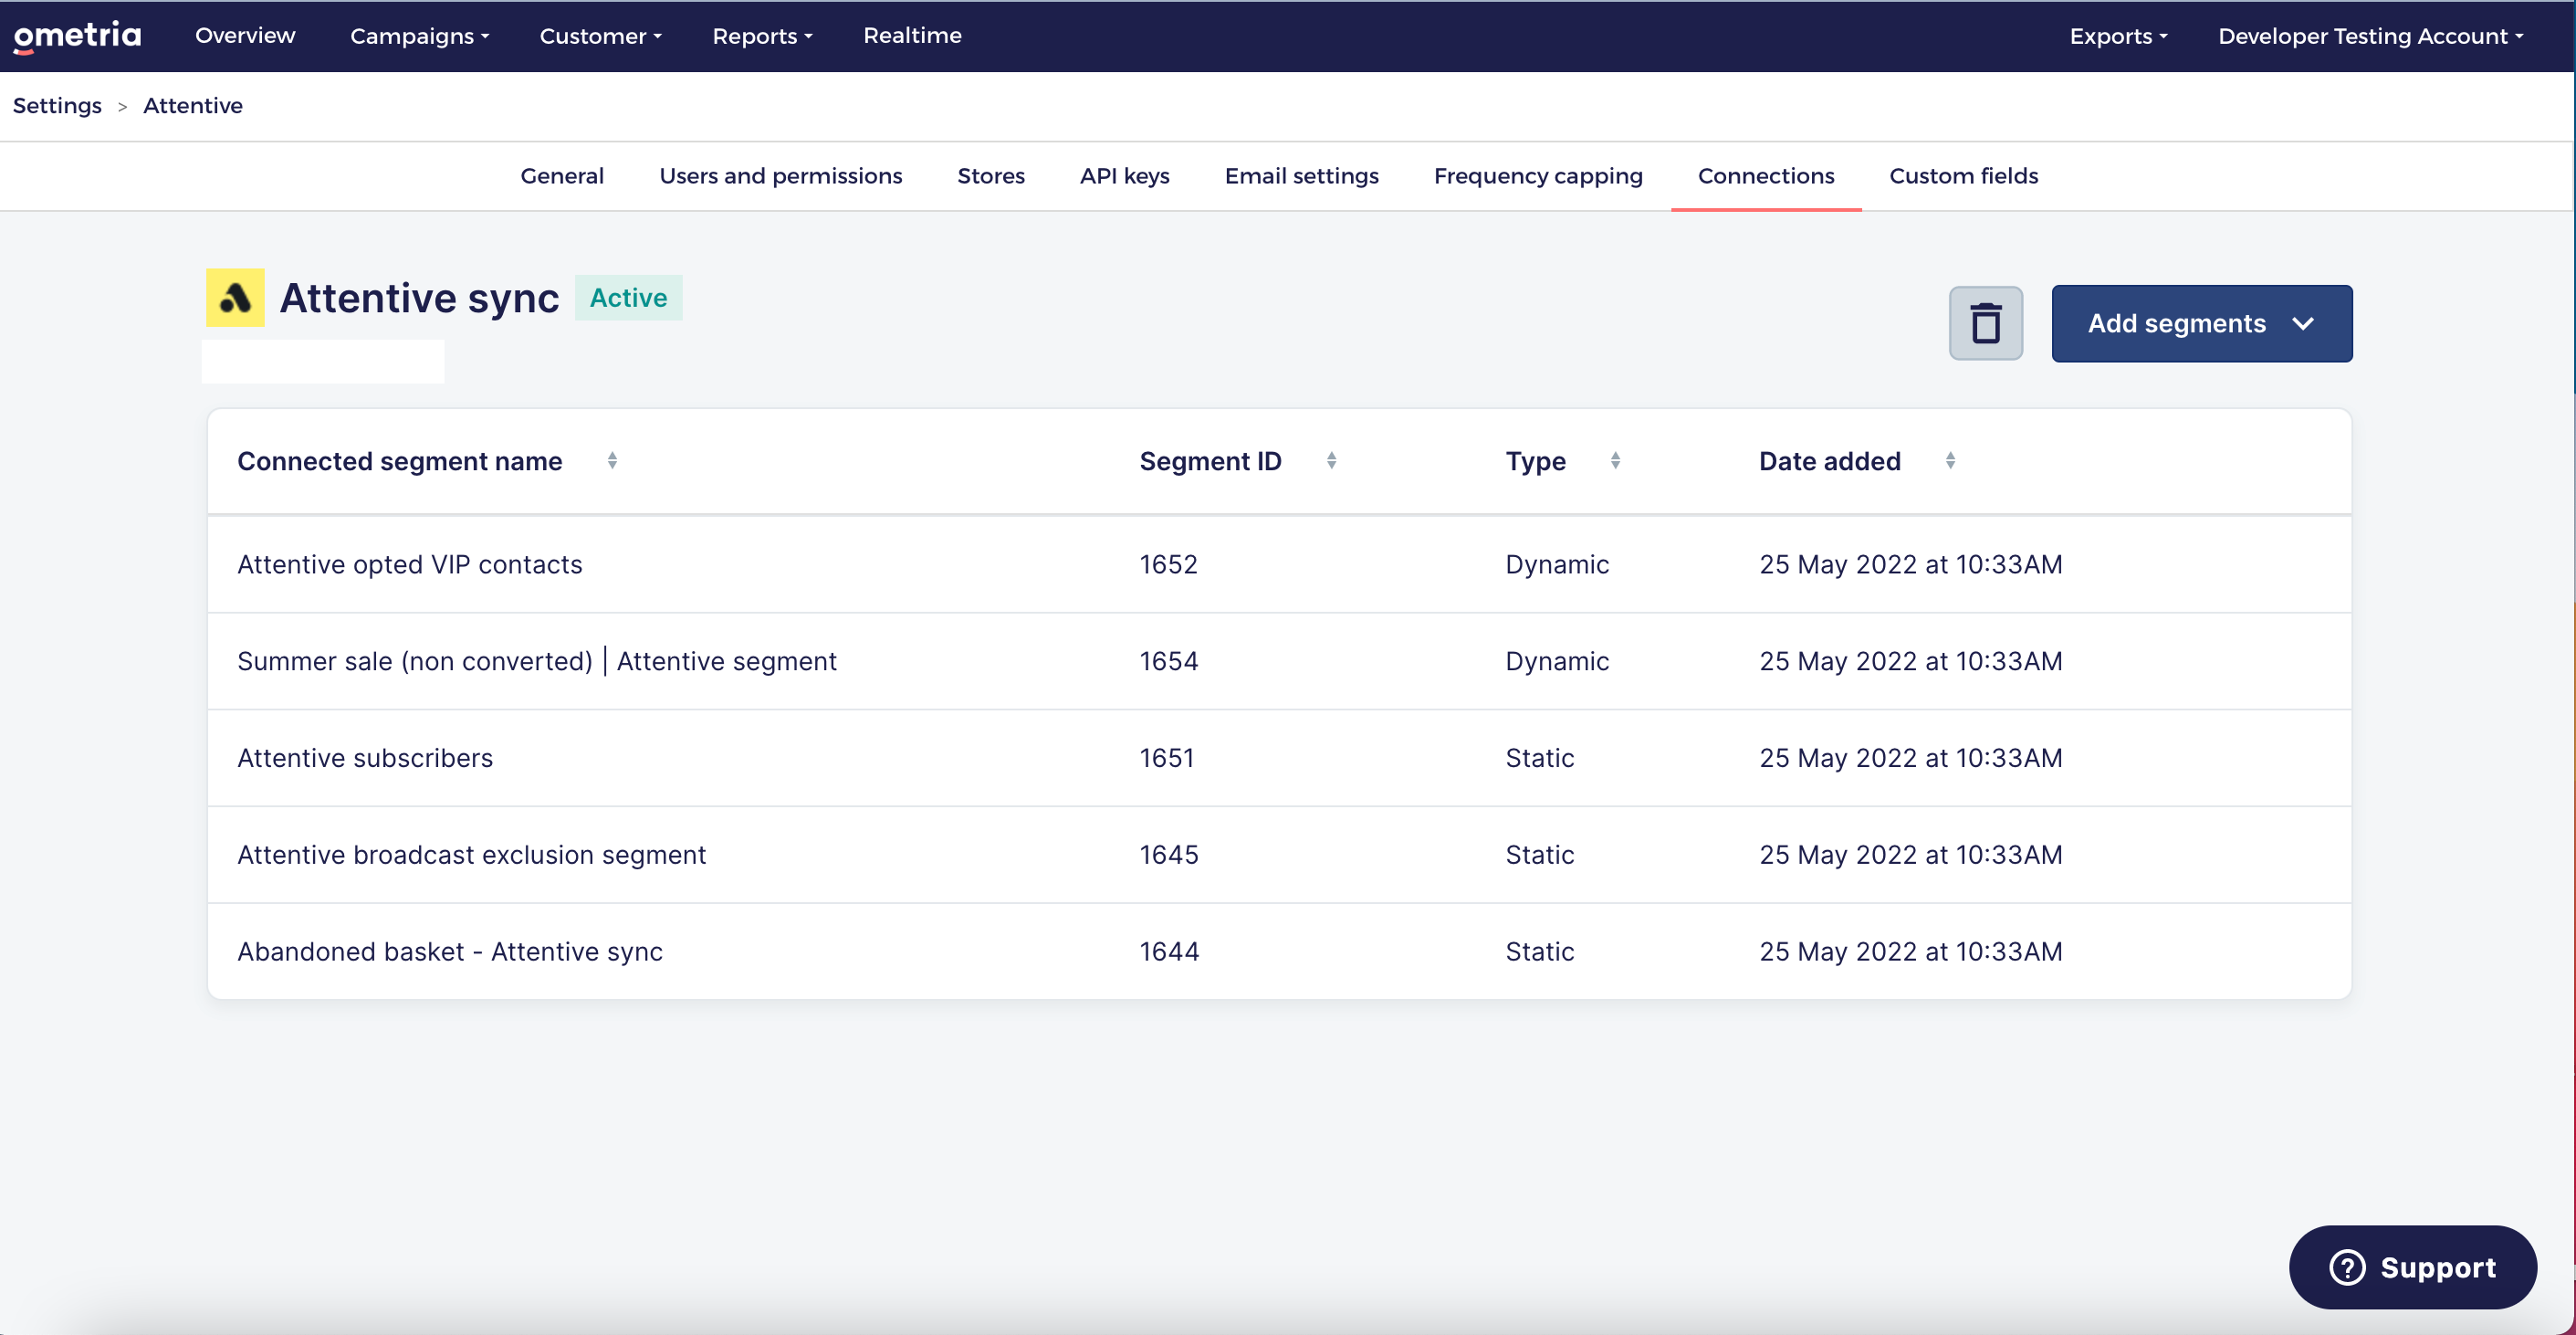Open the Exports menu
This screenshot has height=1335, width=2576.
[2118, 36]
